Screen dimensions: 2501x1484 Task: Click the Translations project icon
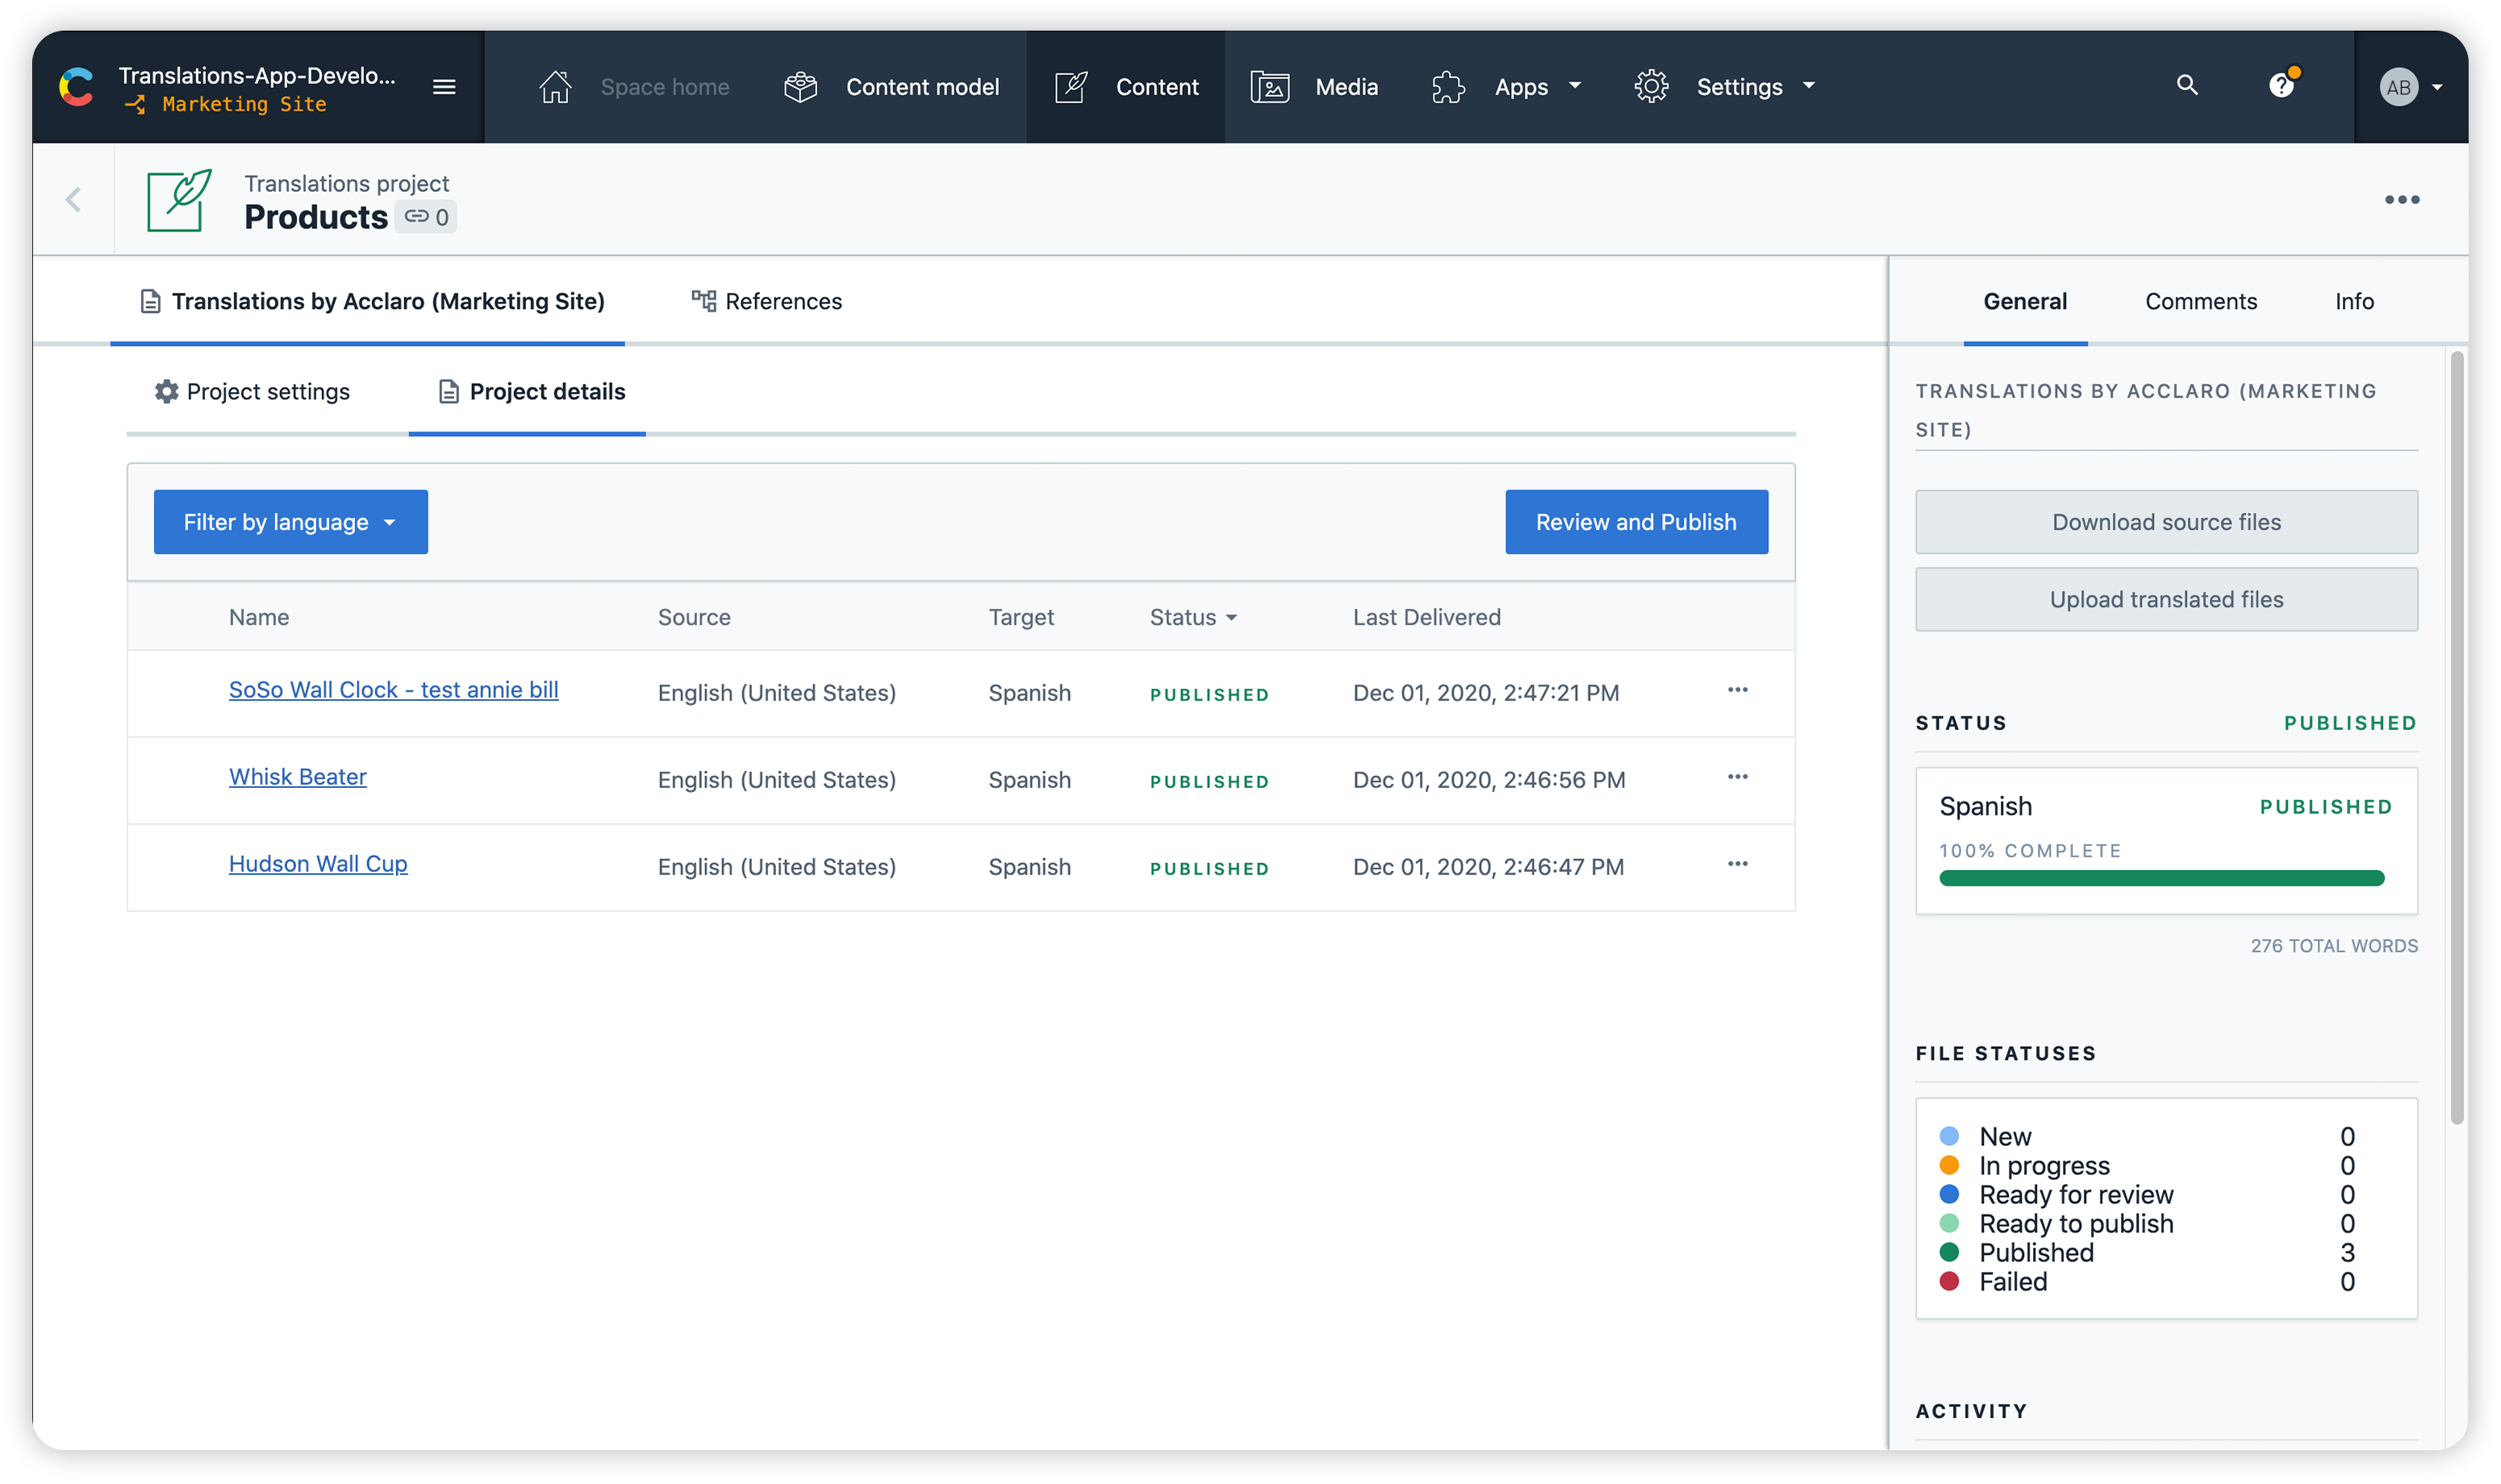click(x=177, y=198)
